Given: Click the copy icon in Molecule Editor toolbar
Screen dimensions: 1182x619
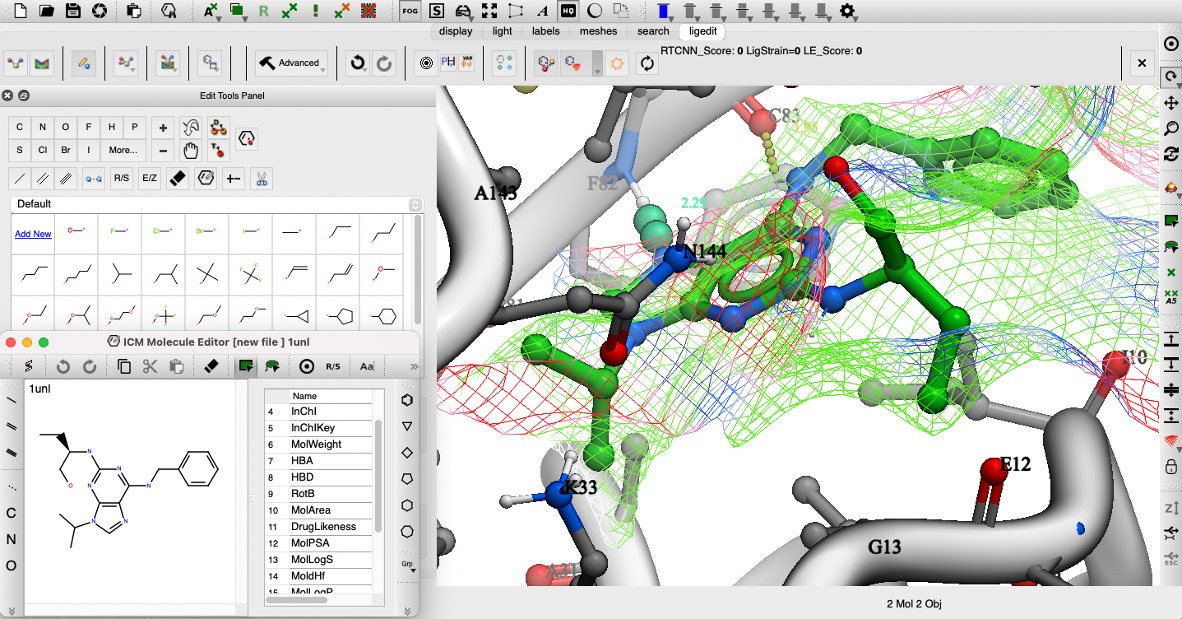Looking at the screenshot, I should point(124,366).
